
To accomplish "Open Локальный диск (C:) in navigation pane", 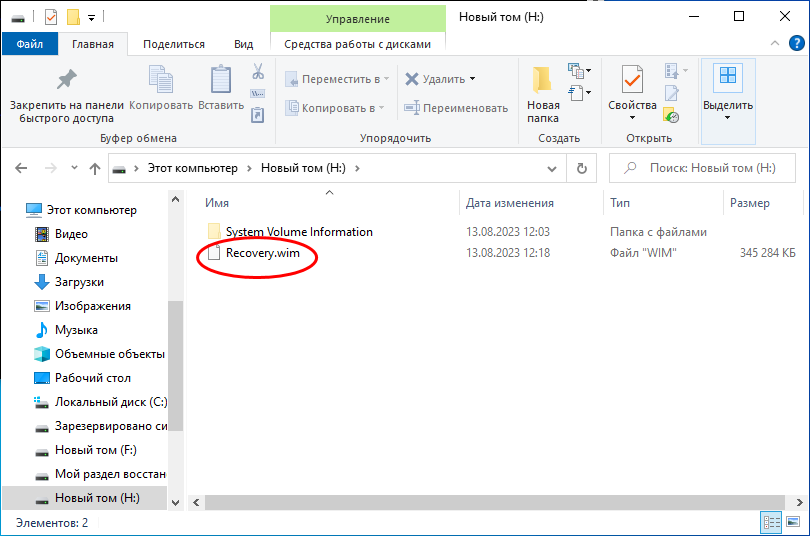I will click(100, 402).
